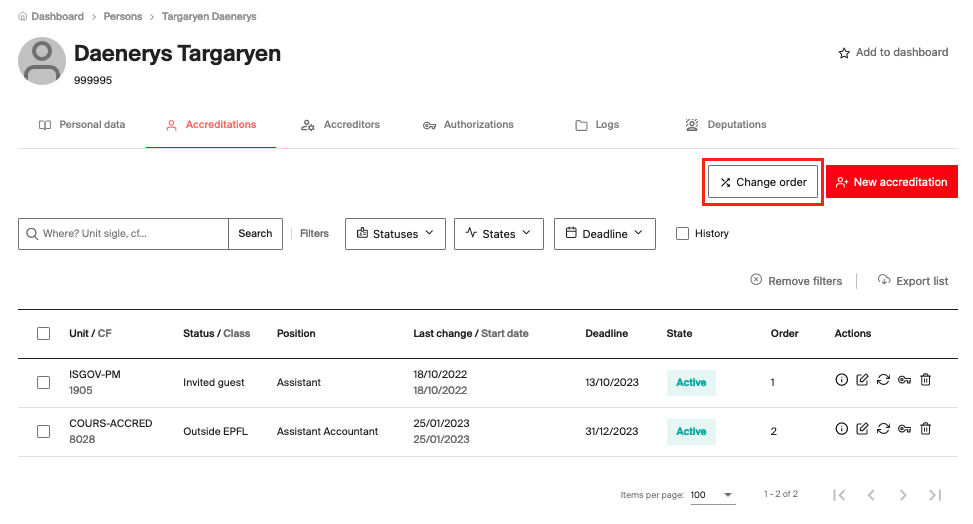Image resolution: width=973 pixels, height=524 pixels.
Task: Toggle the History checkbox
Action: (683, 234)
